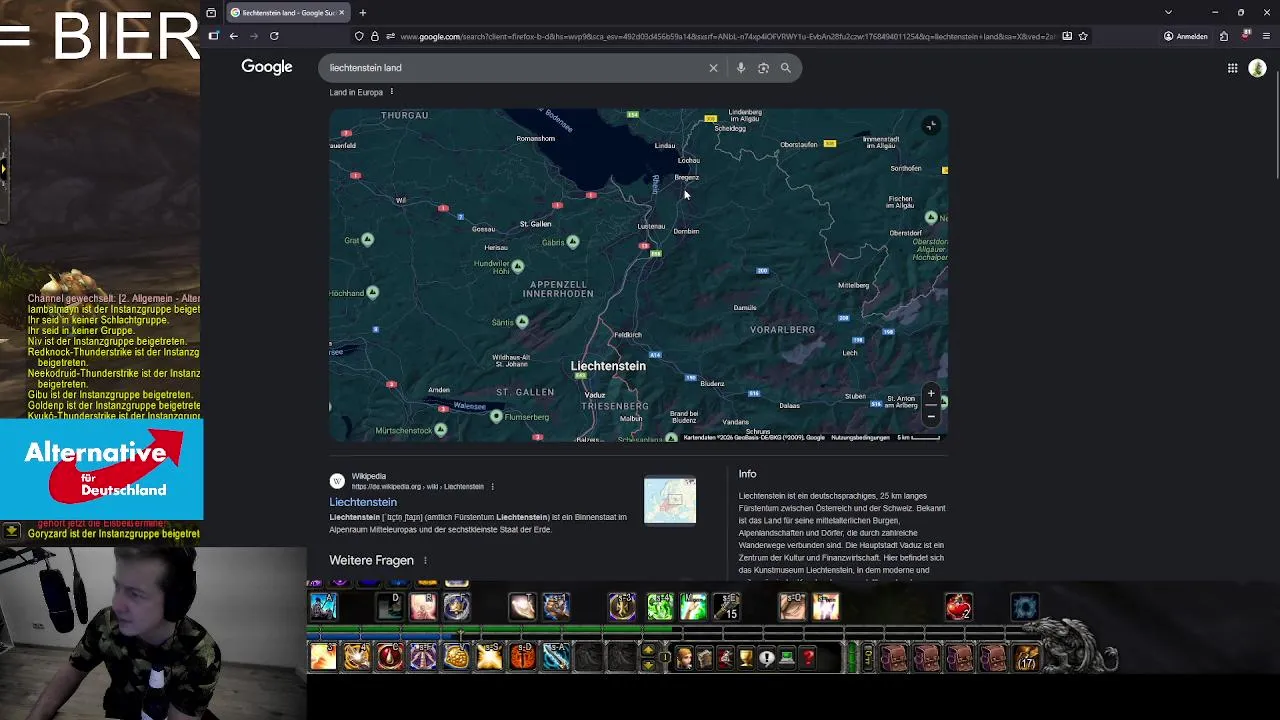The height and width of the screenshot is (720, 1280).
Task: Click the Gäbris green pin on map
Action: coord(573,242)
